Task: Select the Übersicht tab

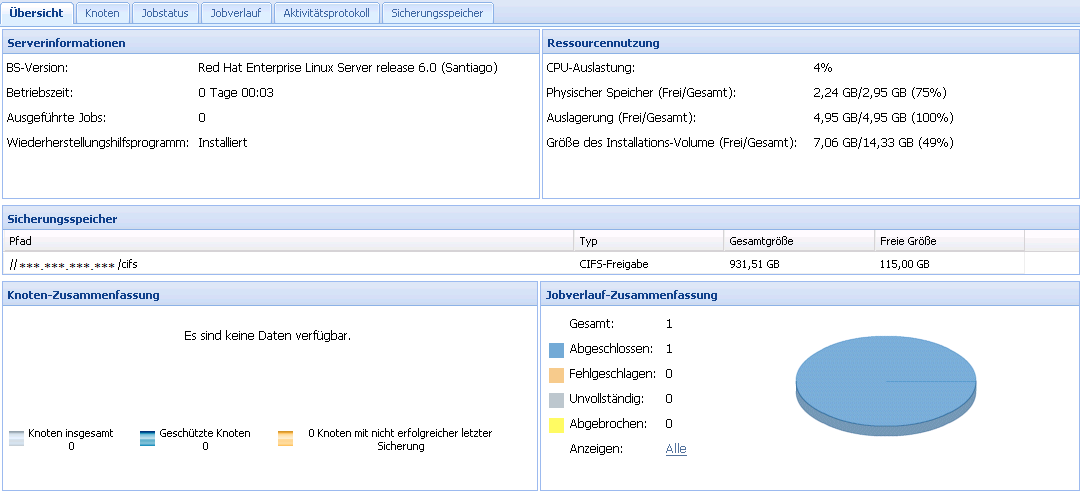Action: 37,13
